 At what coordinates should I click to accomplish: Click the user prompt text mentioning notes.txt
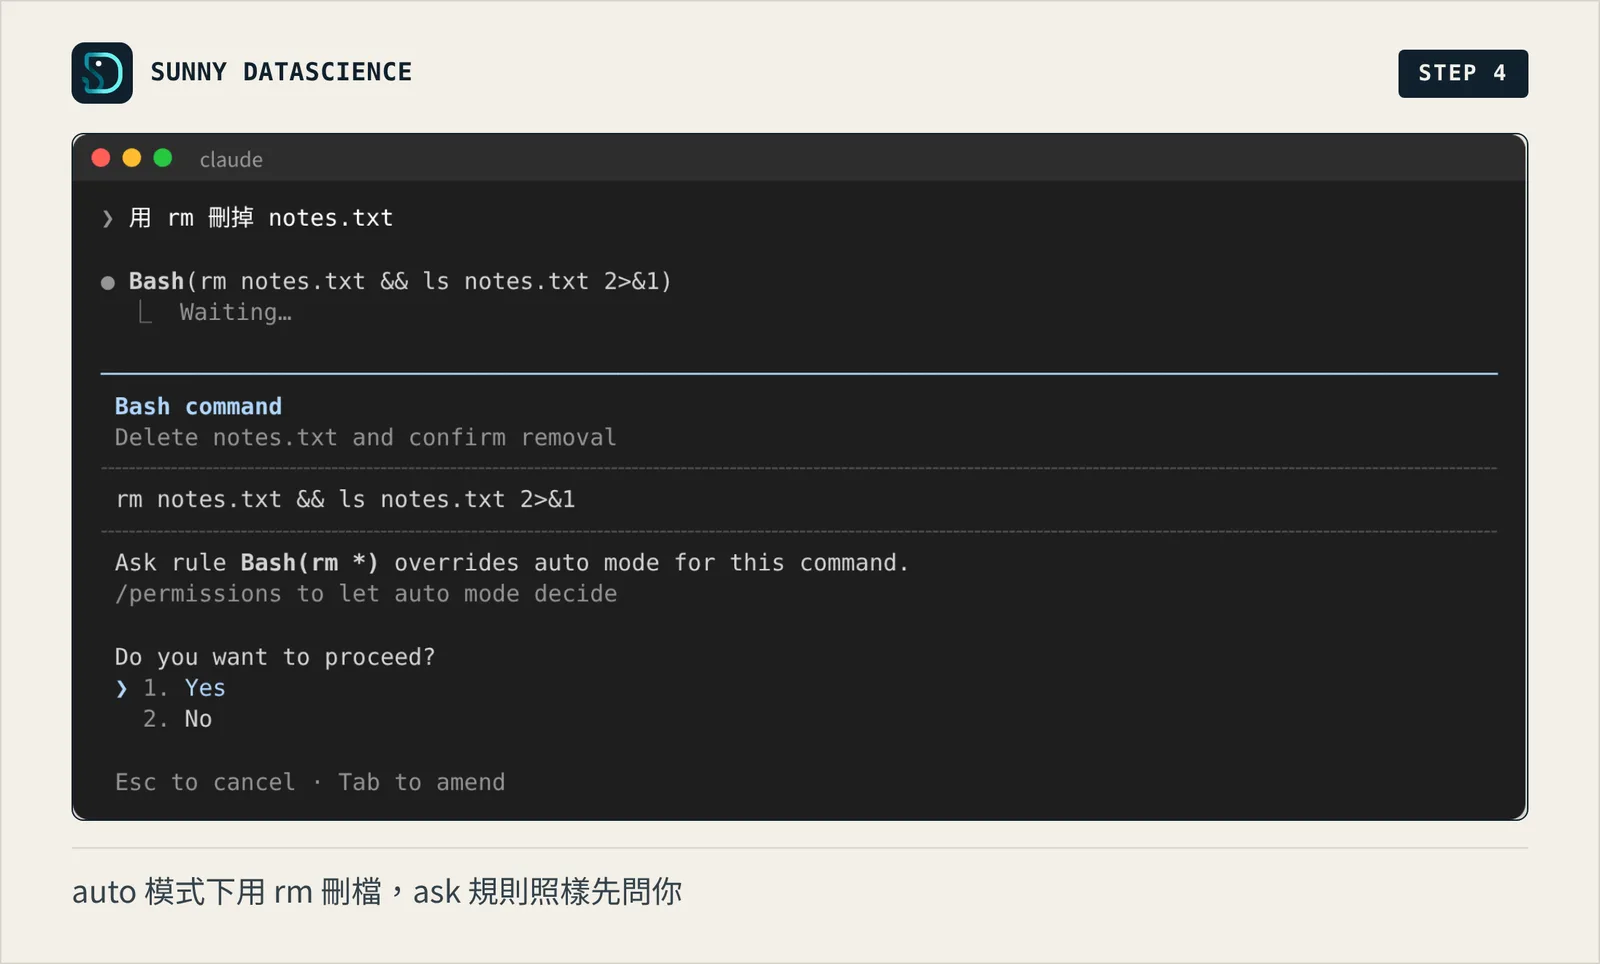tap(261, 218)
